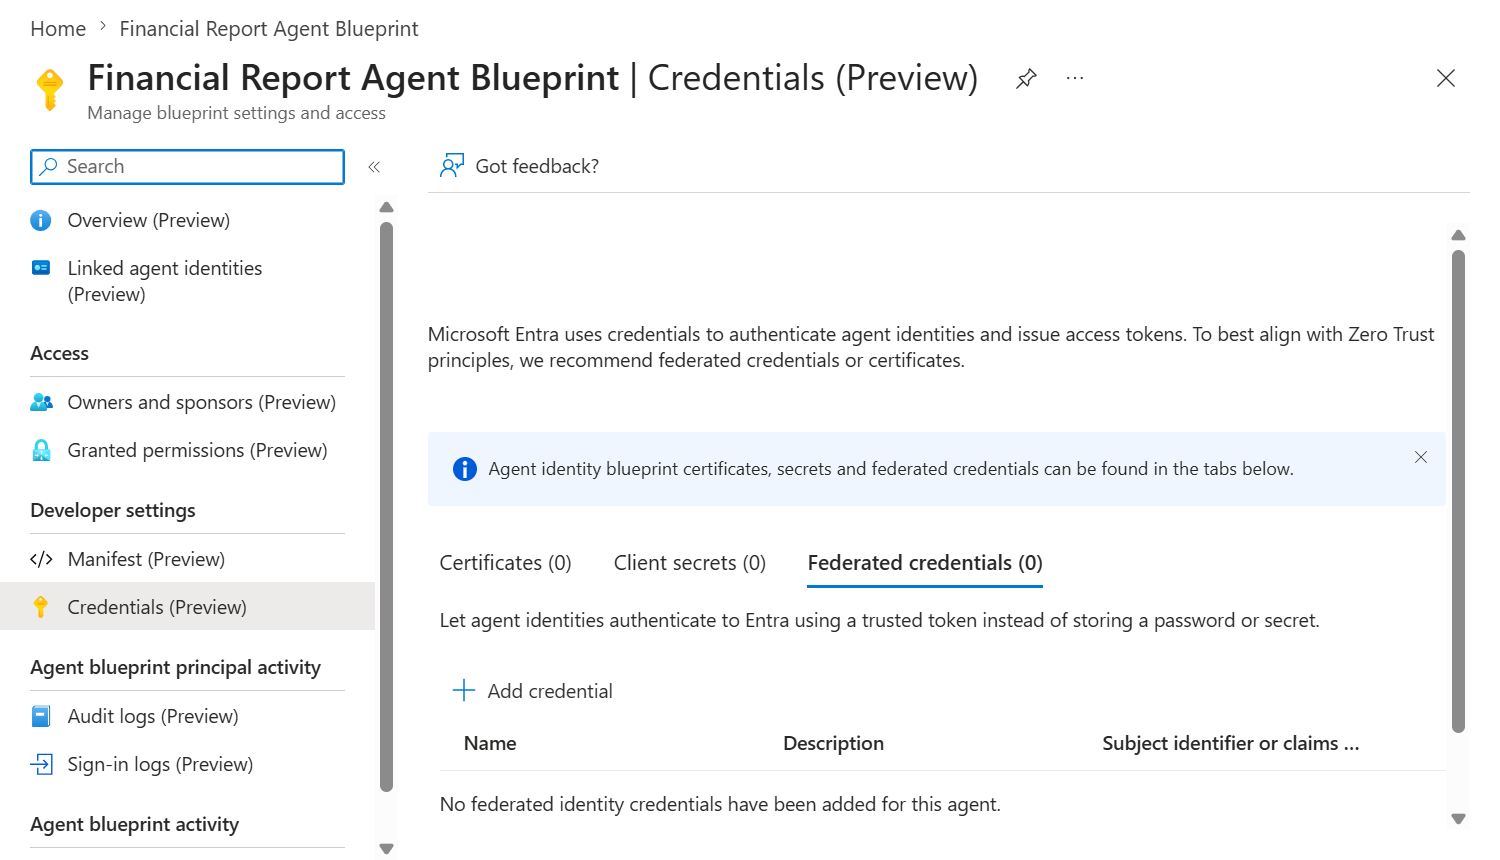Click Developer settings section header
1500x860 pixels.
(x=113, y=510)
